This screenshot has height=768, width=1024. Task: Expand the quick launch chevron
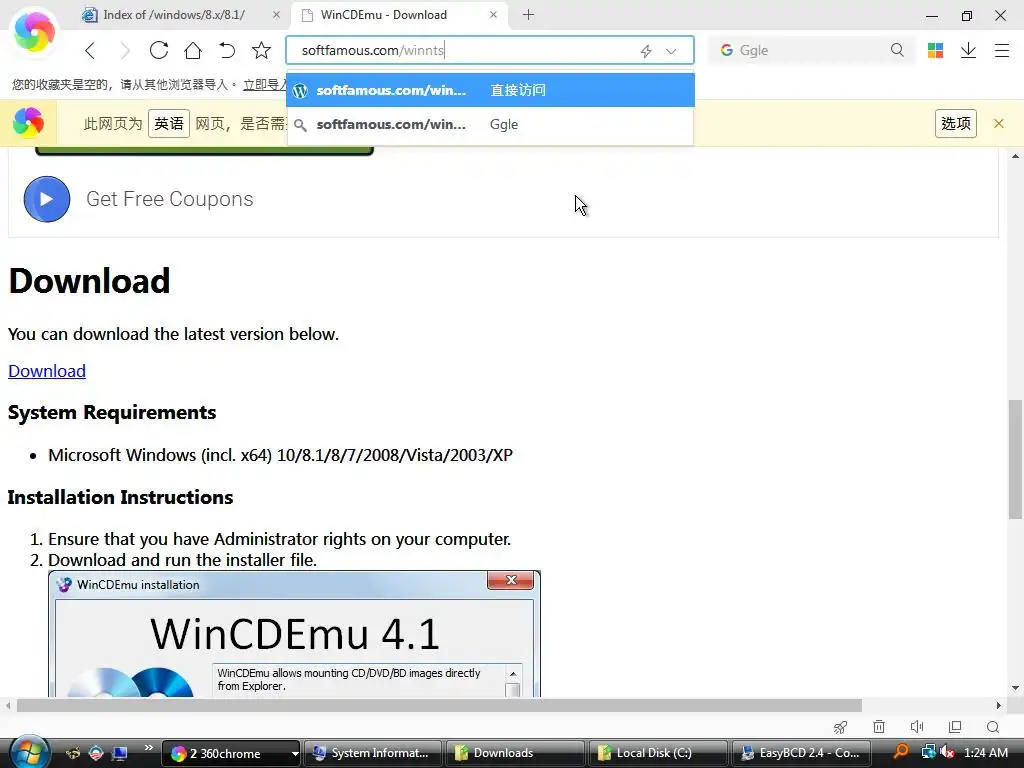coord(148,747)
